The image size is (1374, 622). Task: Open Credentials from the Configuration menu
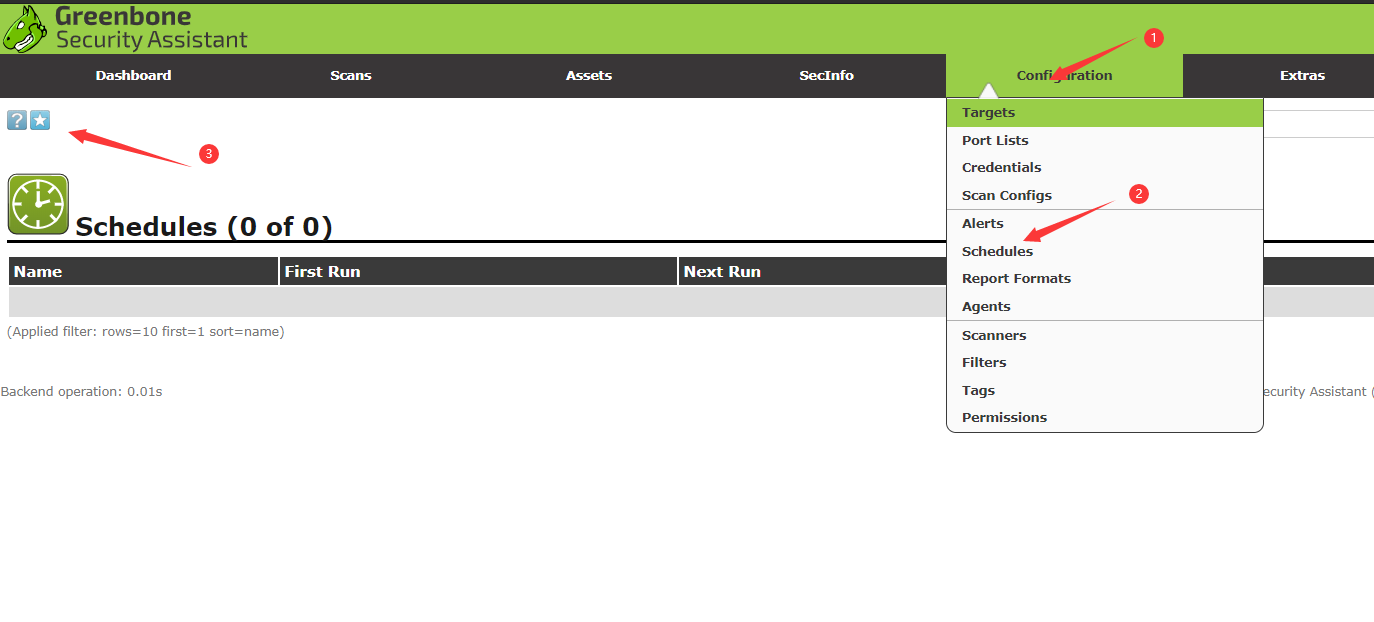pos(1001,168)
